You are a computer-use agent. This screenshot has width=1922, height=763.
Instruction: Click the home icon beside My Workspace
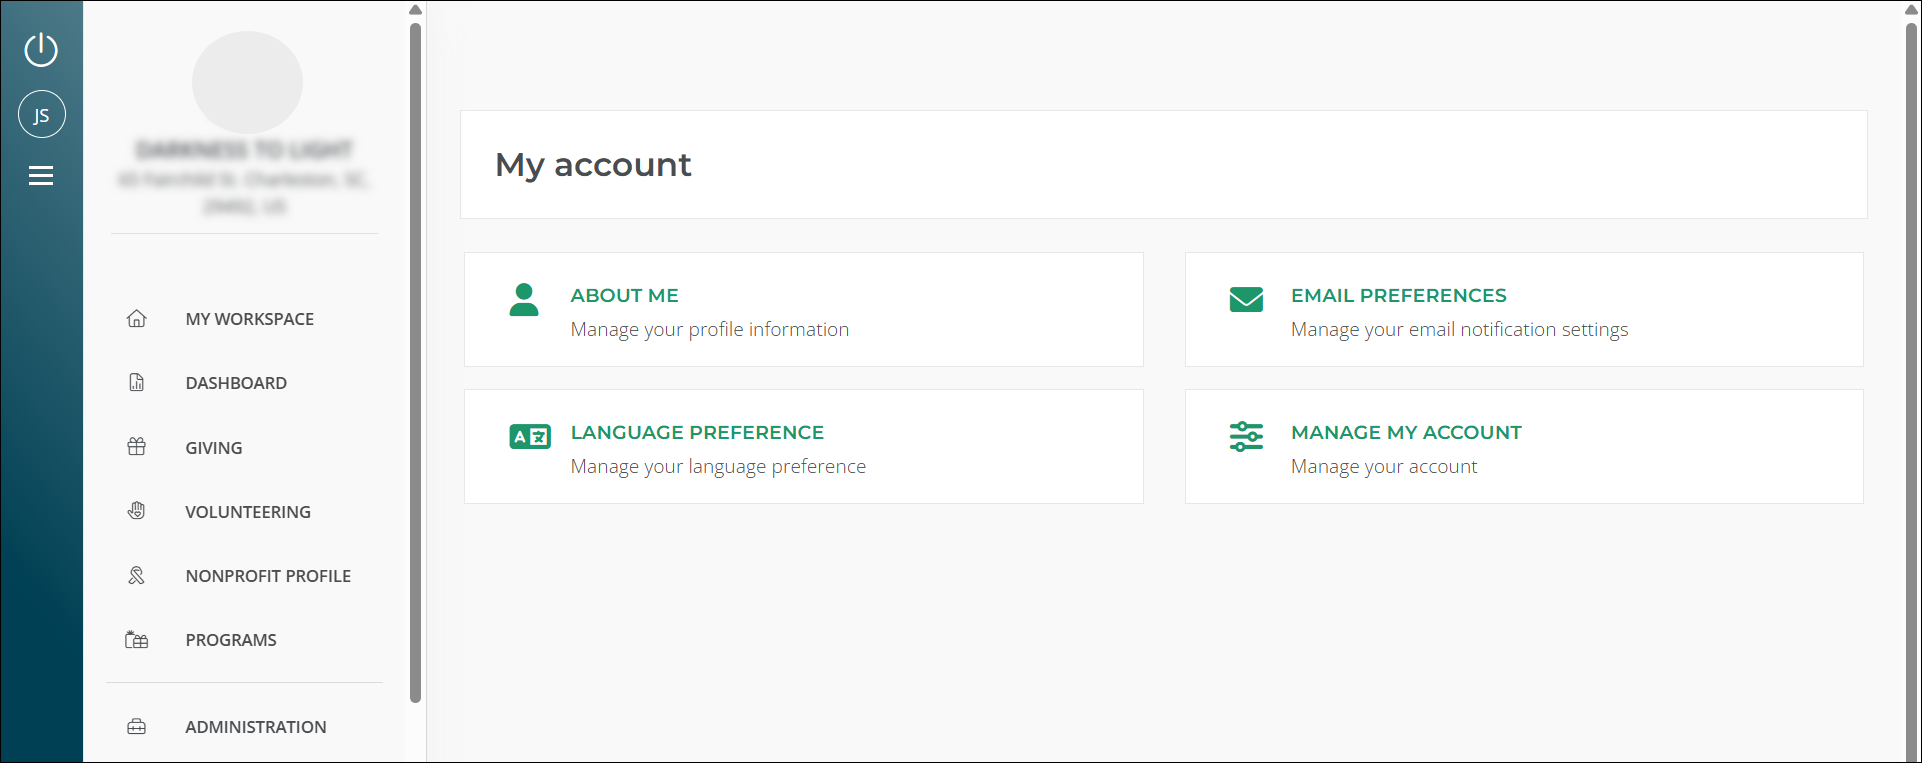point(137,319)
